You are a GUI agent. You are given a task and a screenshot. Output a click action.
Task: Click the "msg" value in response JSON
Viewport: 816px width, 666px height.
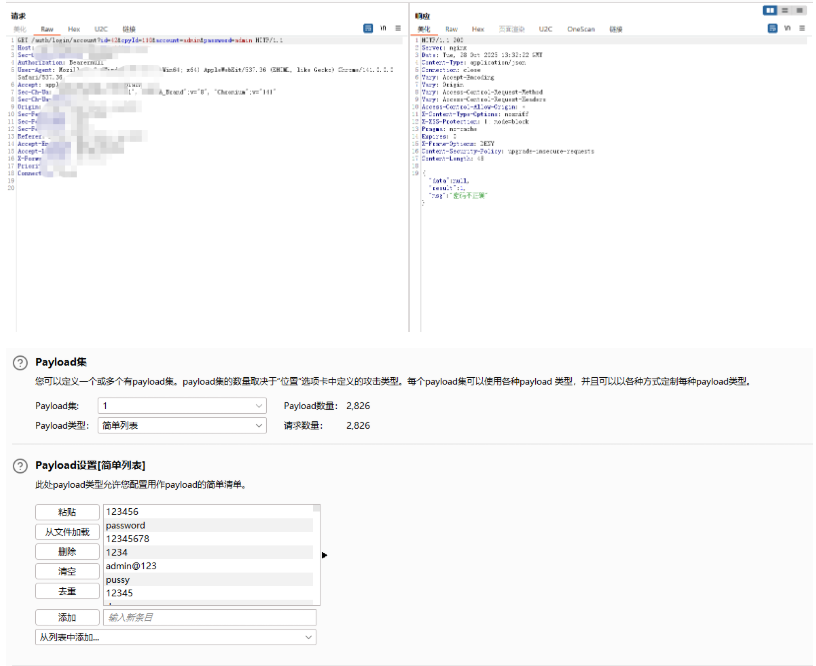click(470, 196)
